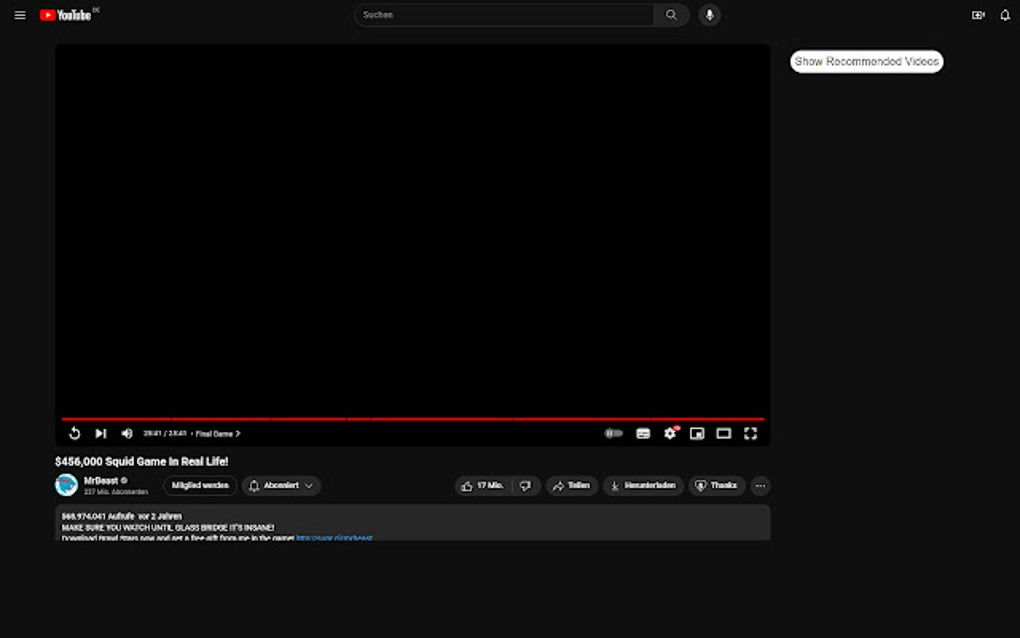Dislike the video
Image resolution: width=1020 pixels, height=638 pixels.
[x=524, y=485]
